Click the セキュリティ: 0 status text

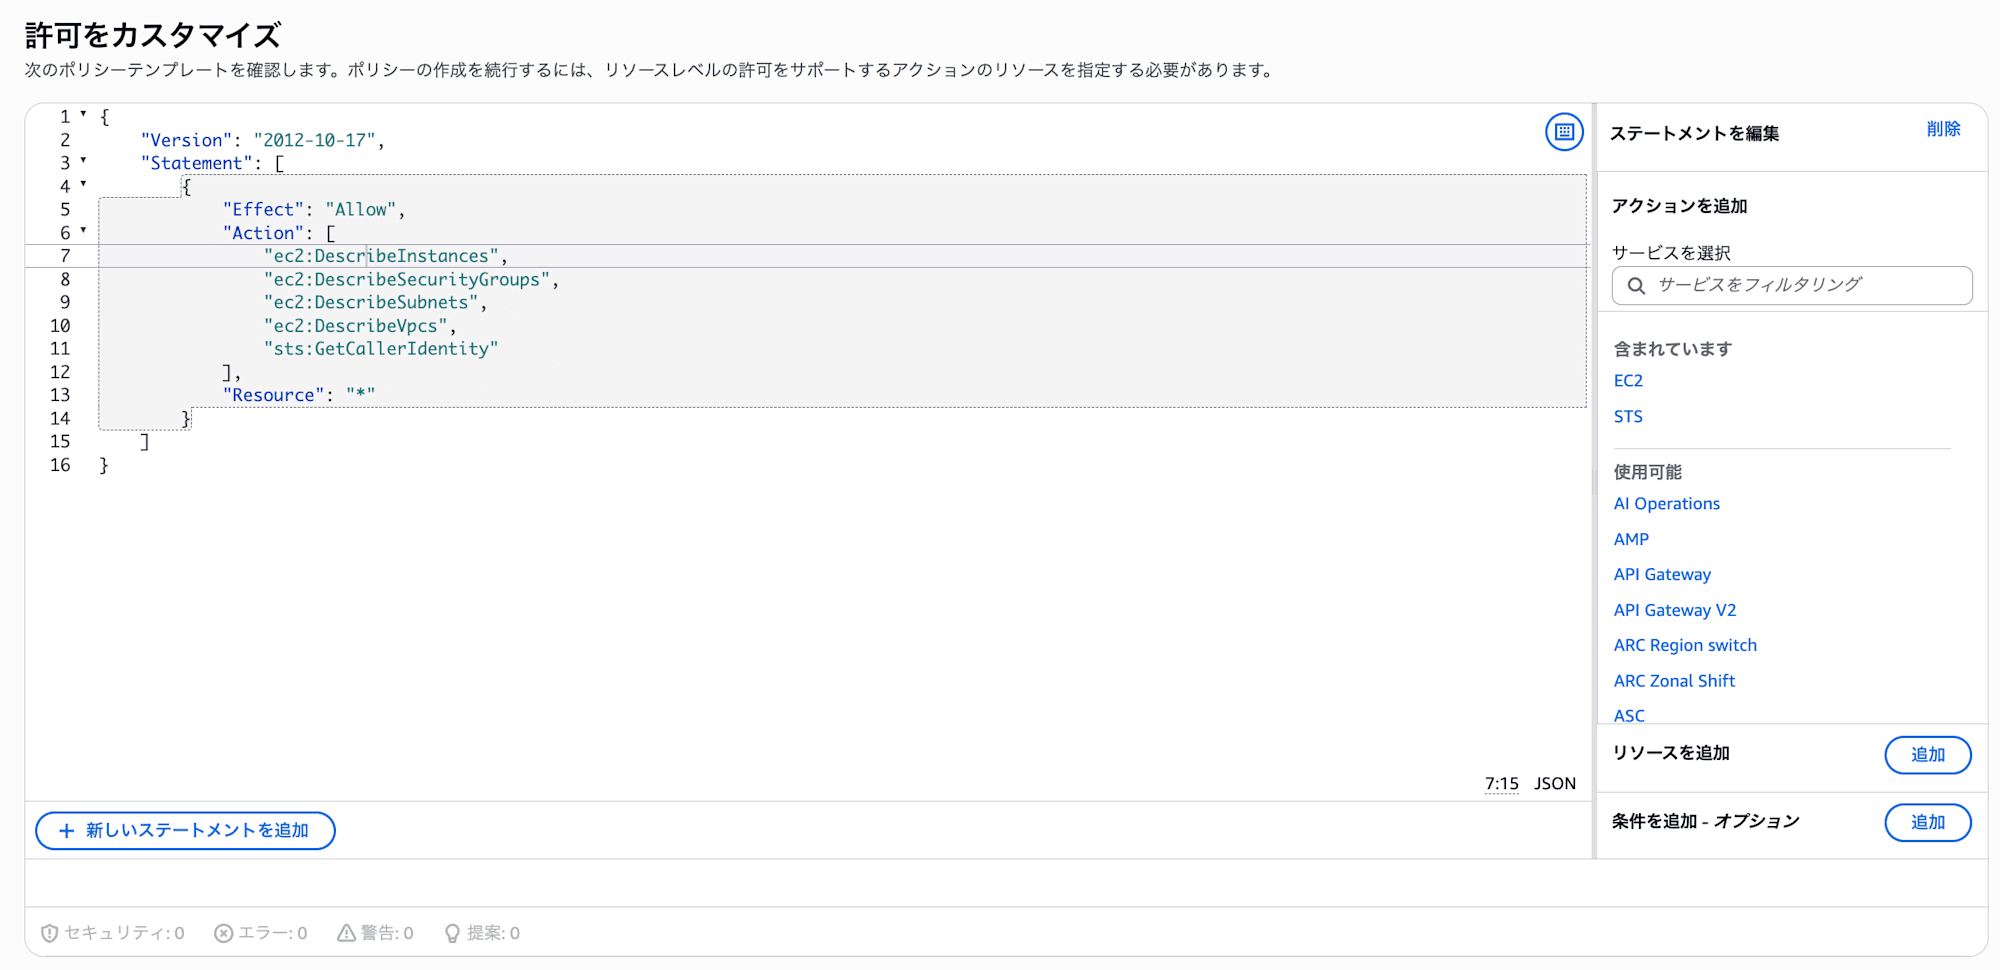tap(124, 933)
